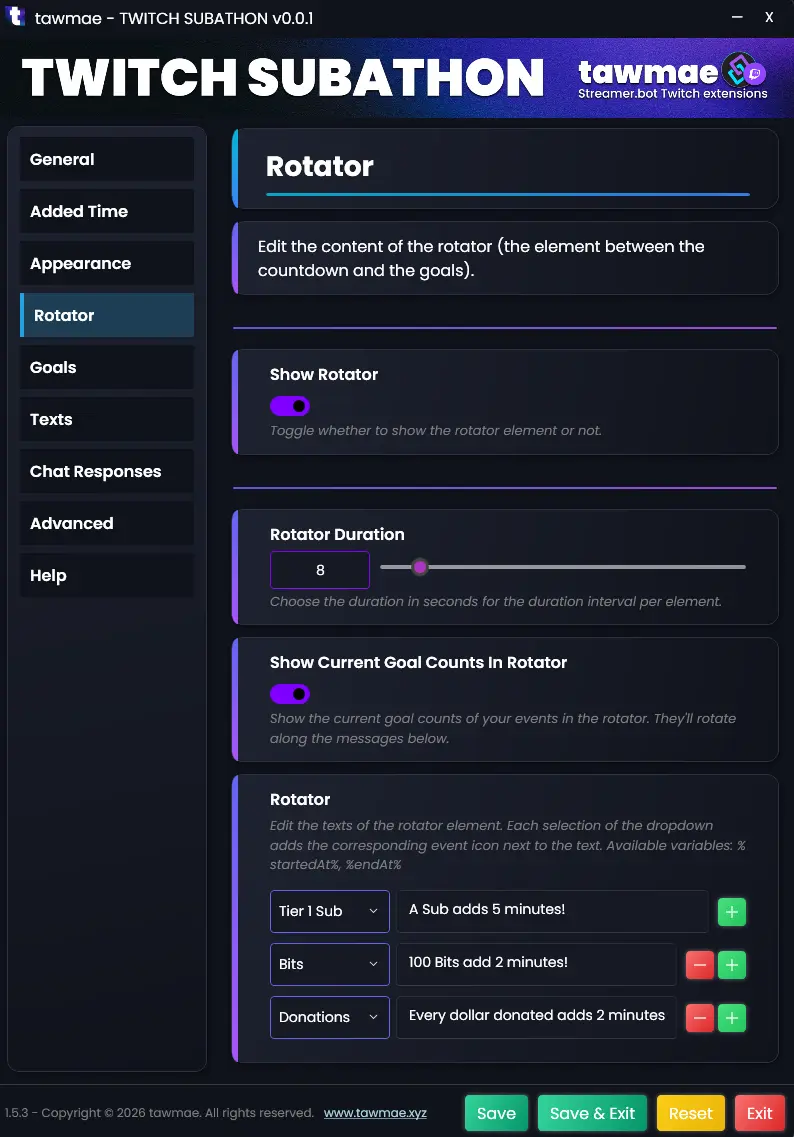
Task: Open the Chat Responses section
Action: 107,471
